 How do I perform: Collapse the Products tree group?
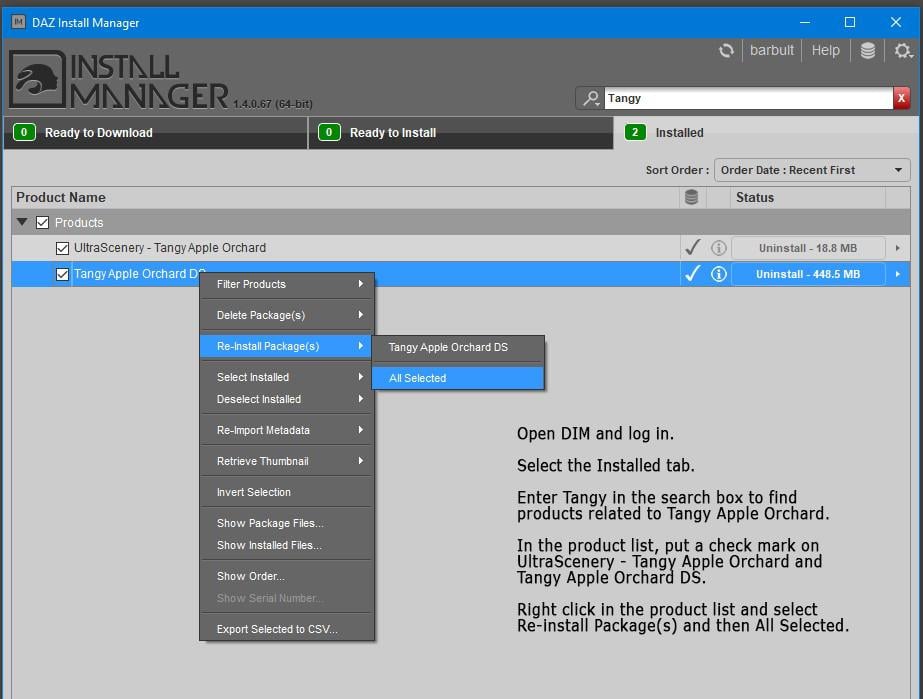point(22,222)
